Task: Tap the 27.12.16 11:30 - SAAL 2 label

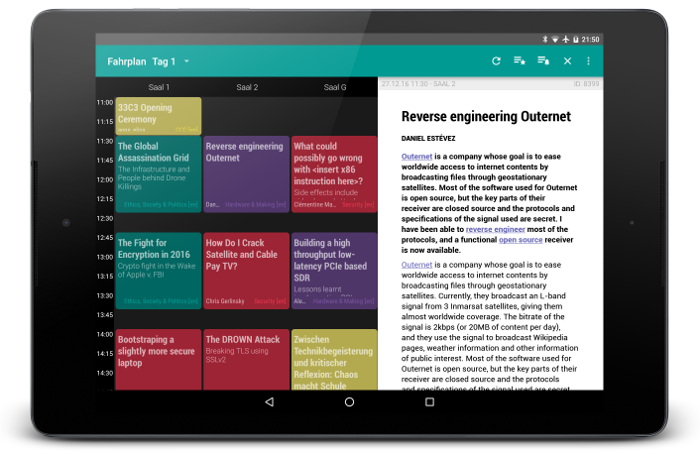Action: click(418, 83)
